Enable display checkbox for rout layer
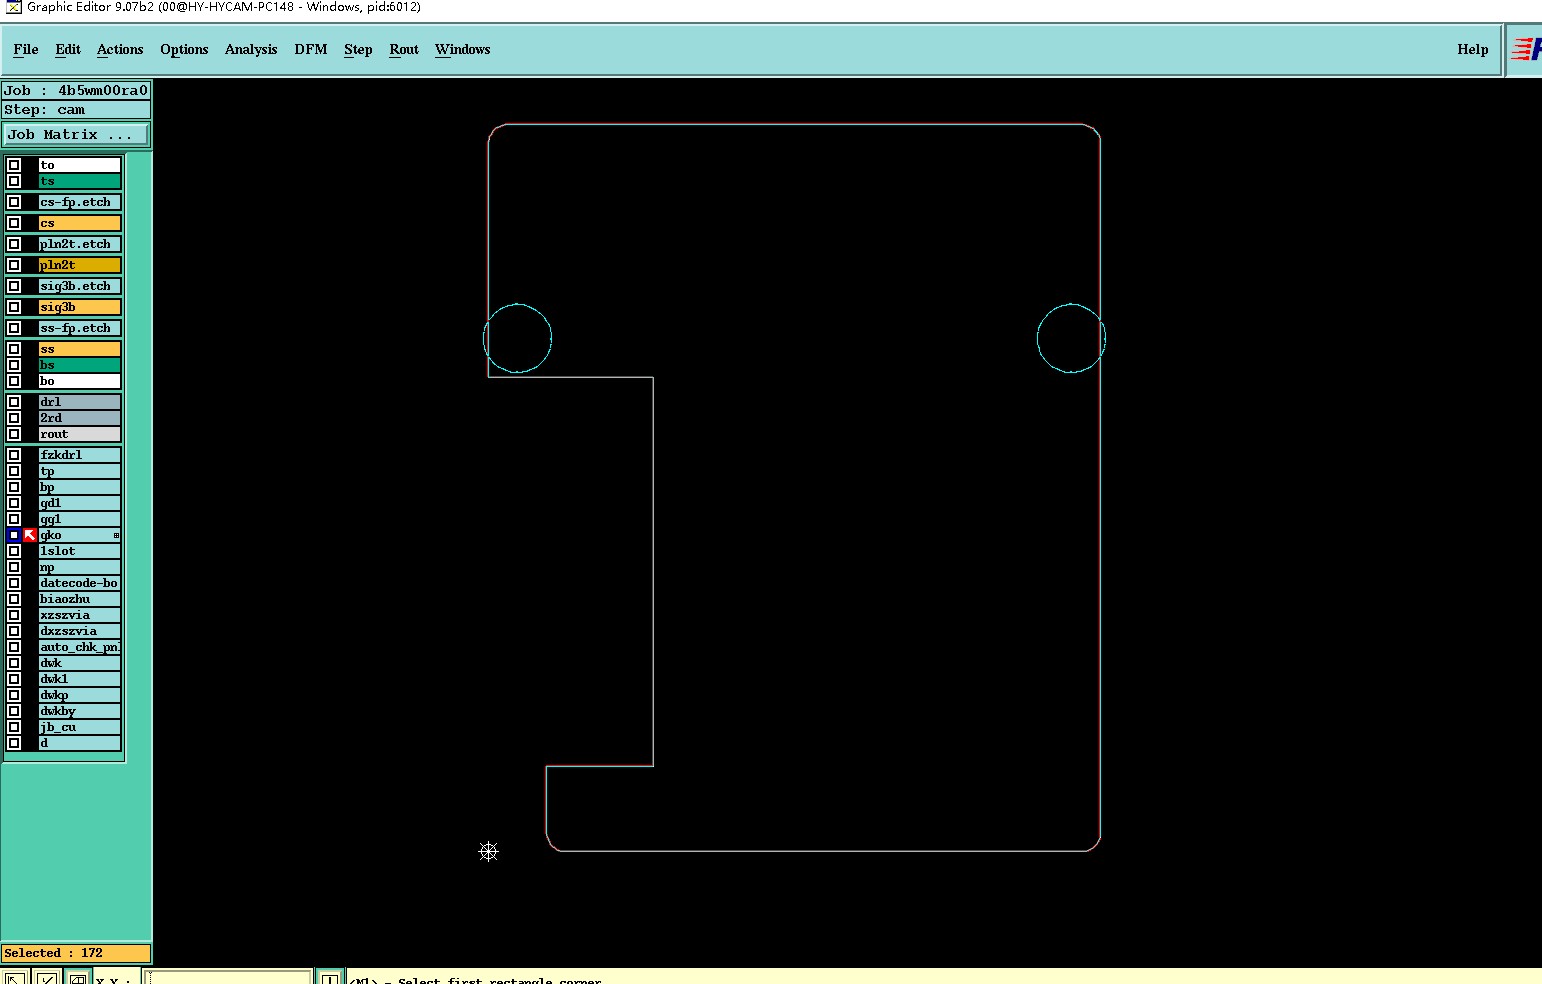 pyautogui.click(x=14, y=434)
